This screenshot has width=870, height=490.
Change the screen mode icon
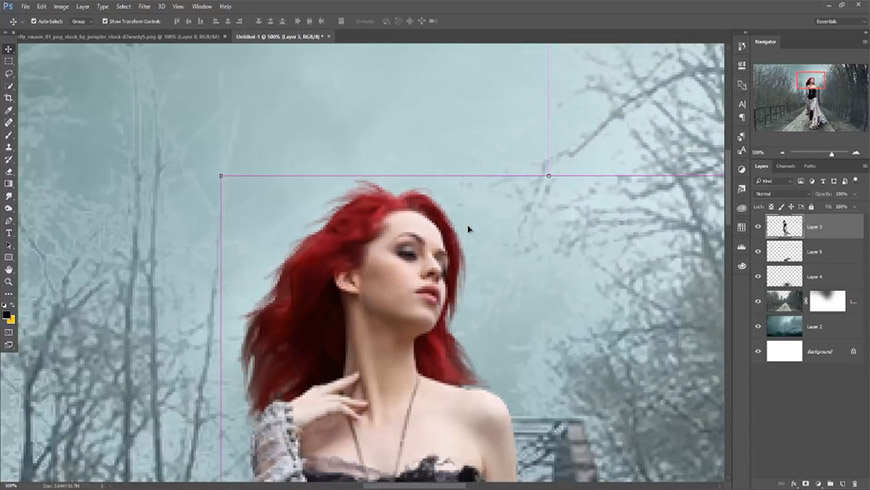(x=8, y=345)
